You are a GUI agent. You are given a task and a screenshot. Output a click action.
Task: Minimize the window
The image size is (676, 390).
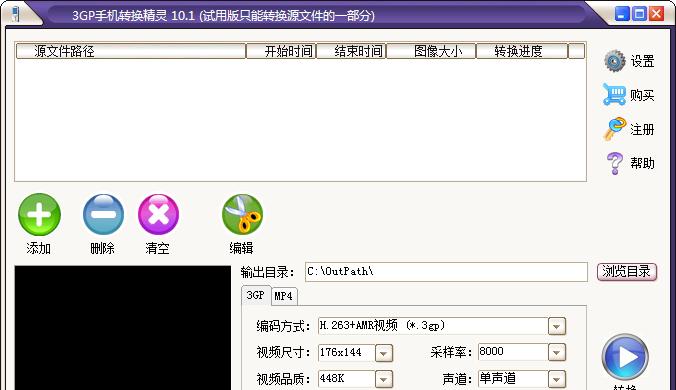[622, 14]
